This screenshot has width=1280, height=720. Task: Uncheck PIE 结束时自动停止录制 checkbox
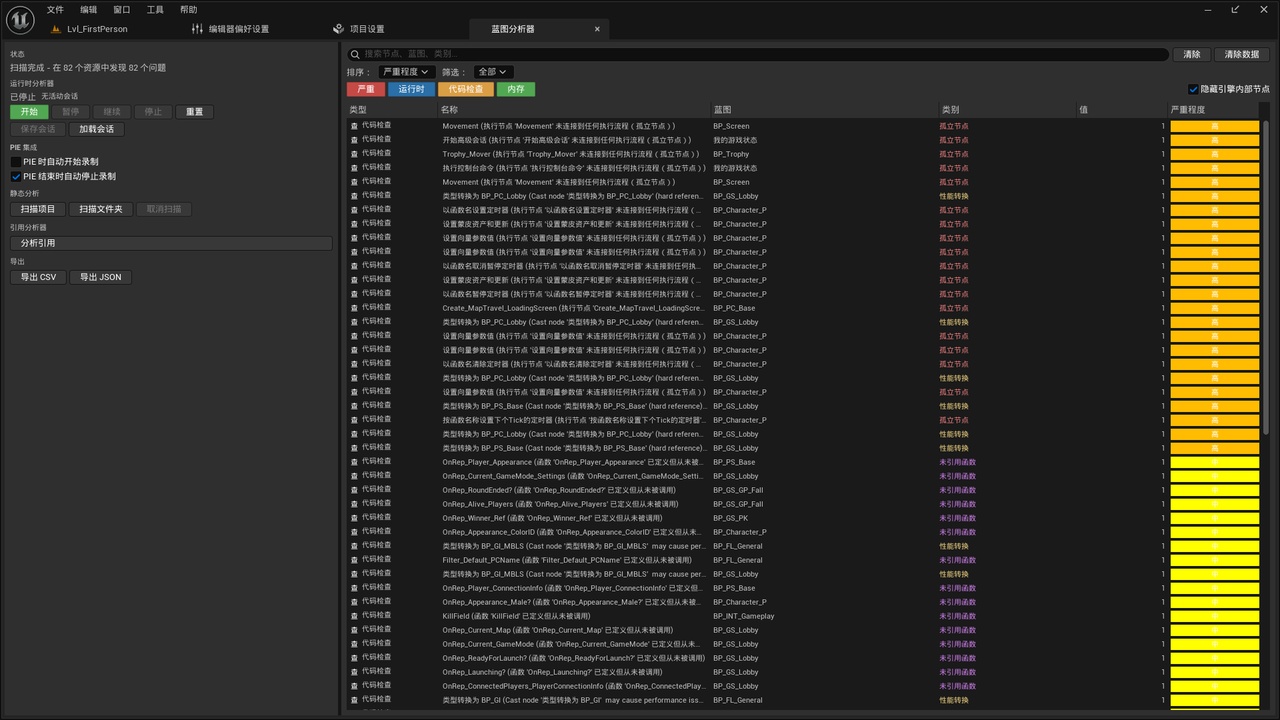[16, 176]
